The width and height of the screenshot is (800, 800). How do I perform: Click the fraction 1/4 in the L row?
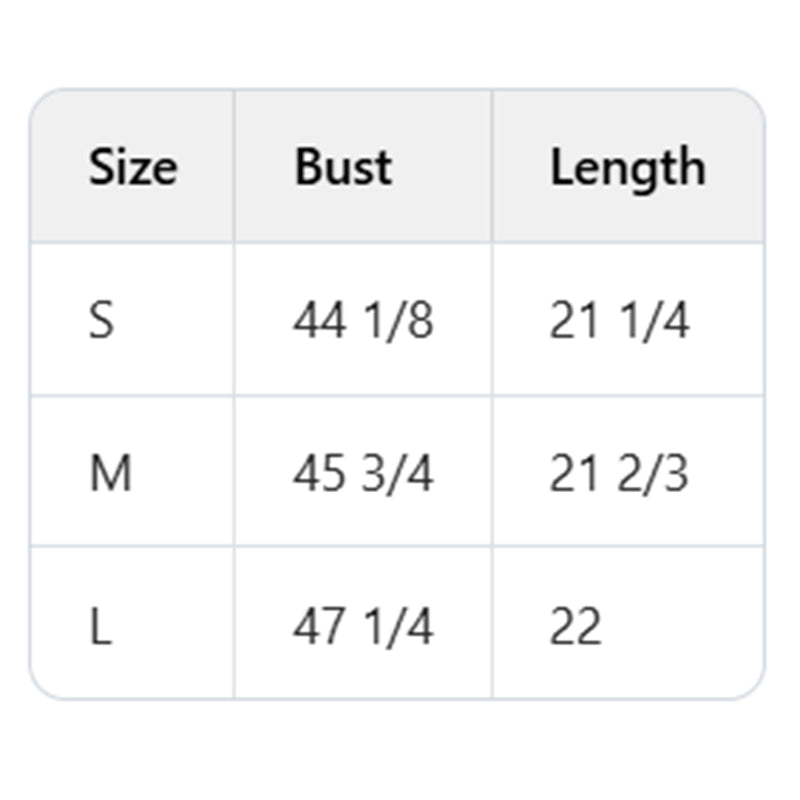pyautogui.click(x=398, y=627)
